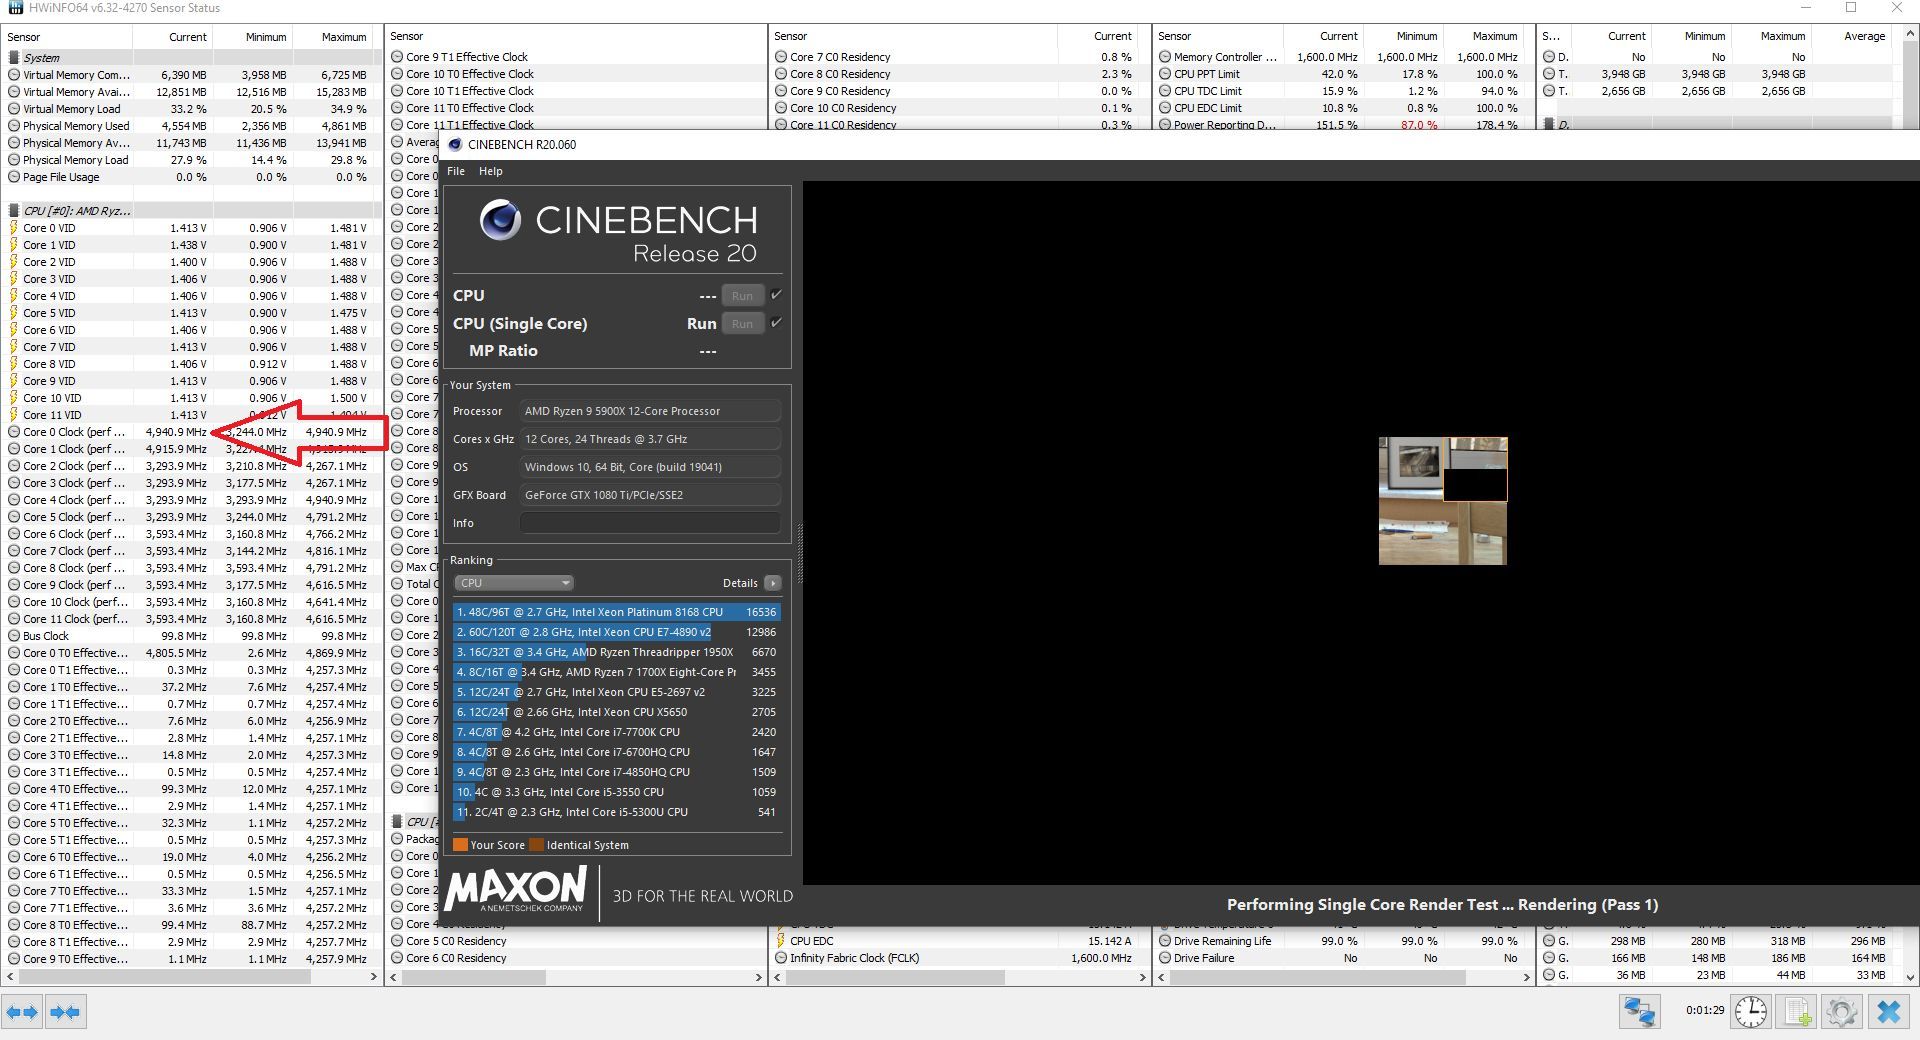This screenshot has width=1920, height=1040.
Task: Maximize the HWiNFO64 window
Action: point(1851,8)
